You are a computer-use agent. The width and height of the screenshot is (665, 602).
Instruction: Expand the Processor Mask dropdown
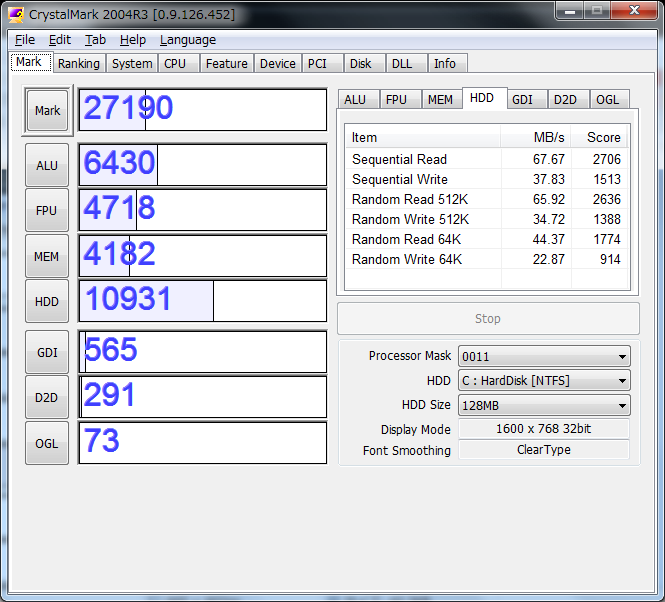pos(544,356)
